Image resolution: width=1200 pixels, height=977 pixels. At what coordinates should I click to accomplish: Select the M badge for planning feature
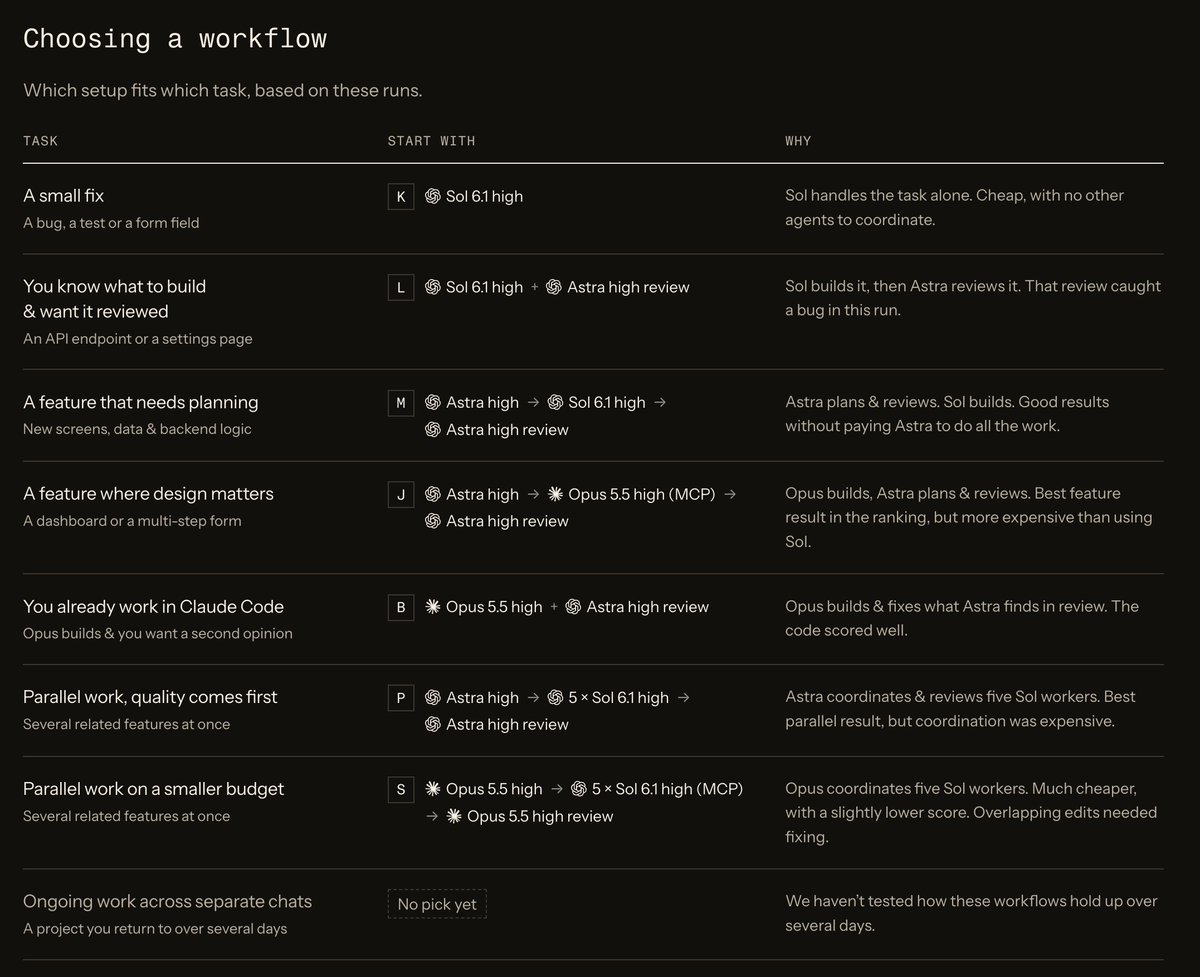tap(401, 403)
